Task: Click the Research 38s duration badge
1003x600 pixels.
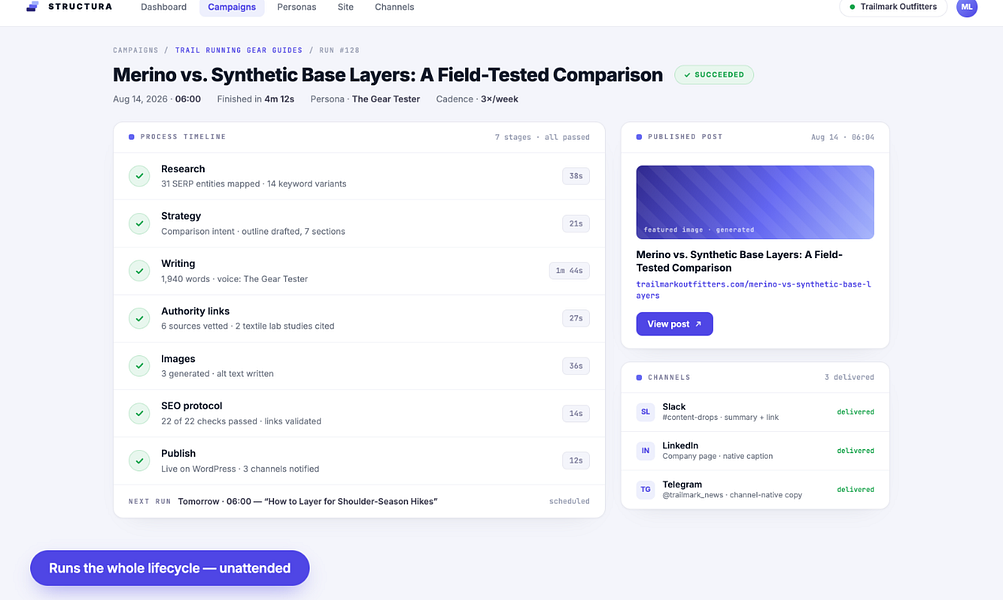Action: pyautogui.click(x=576, y=176)
